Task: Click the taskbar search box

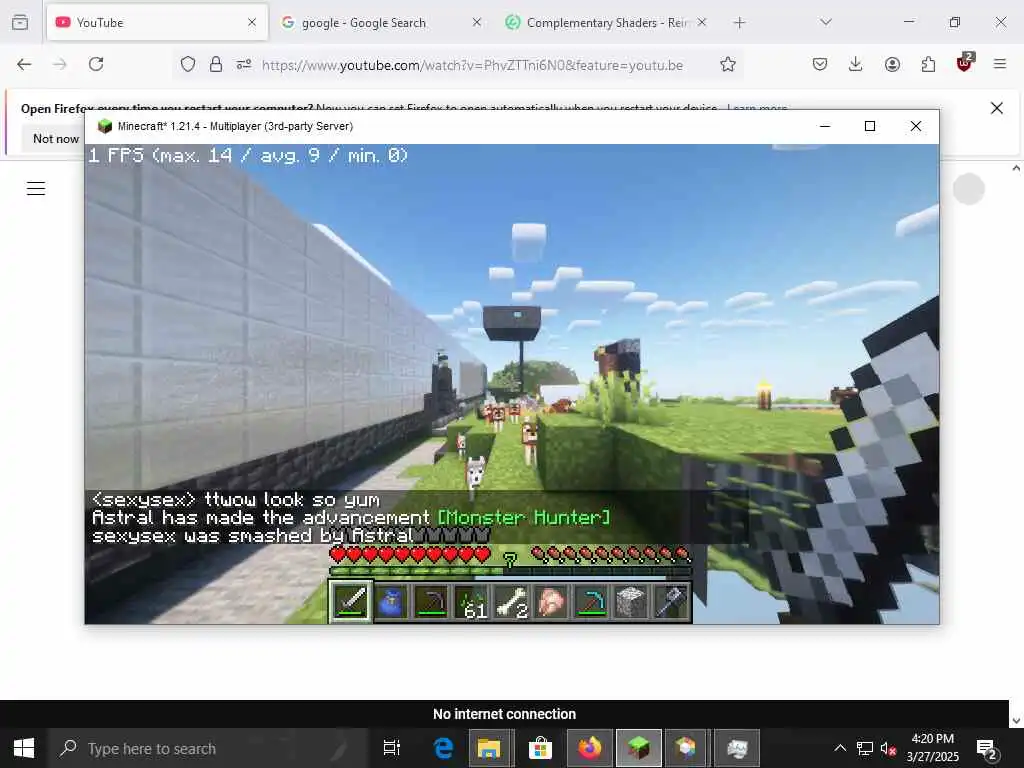Action: coord(208,748)
